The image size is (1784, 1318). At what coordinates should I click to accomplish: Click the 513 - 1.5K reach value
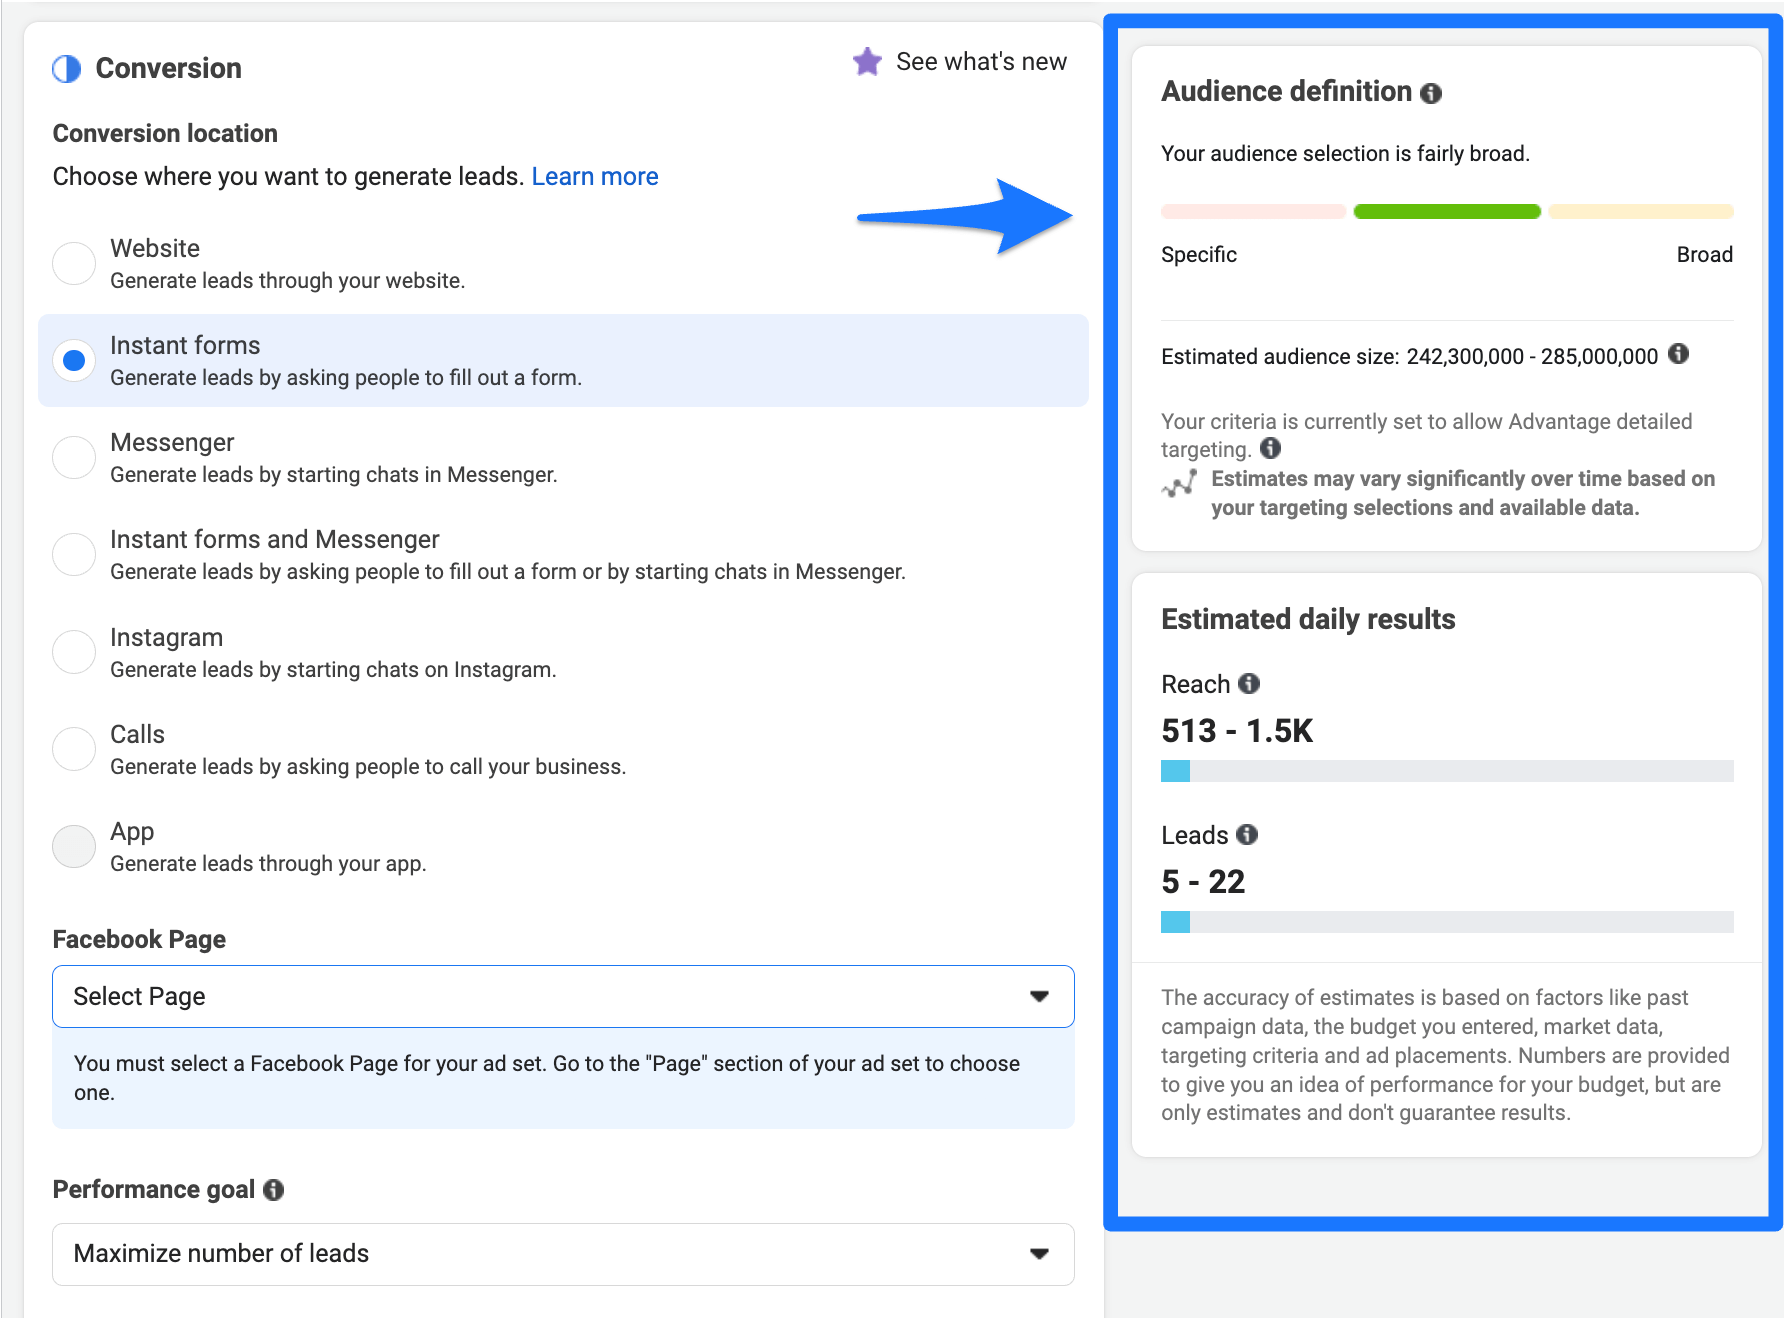pyautogui.click(x=1237, y=731)
